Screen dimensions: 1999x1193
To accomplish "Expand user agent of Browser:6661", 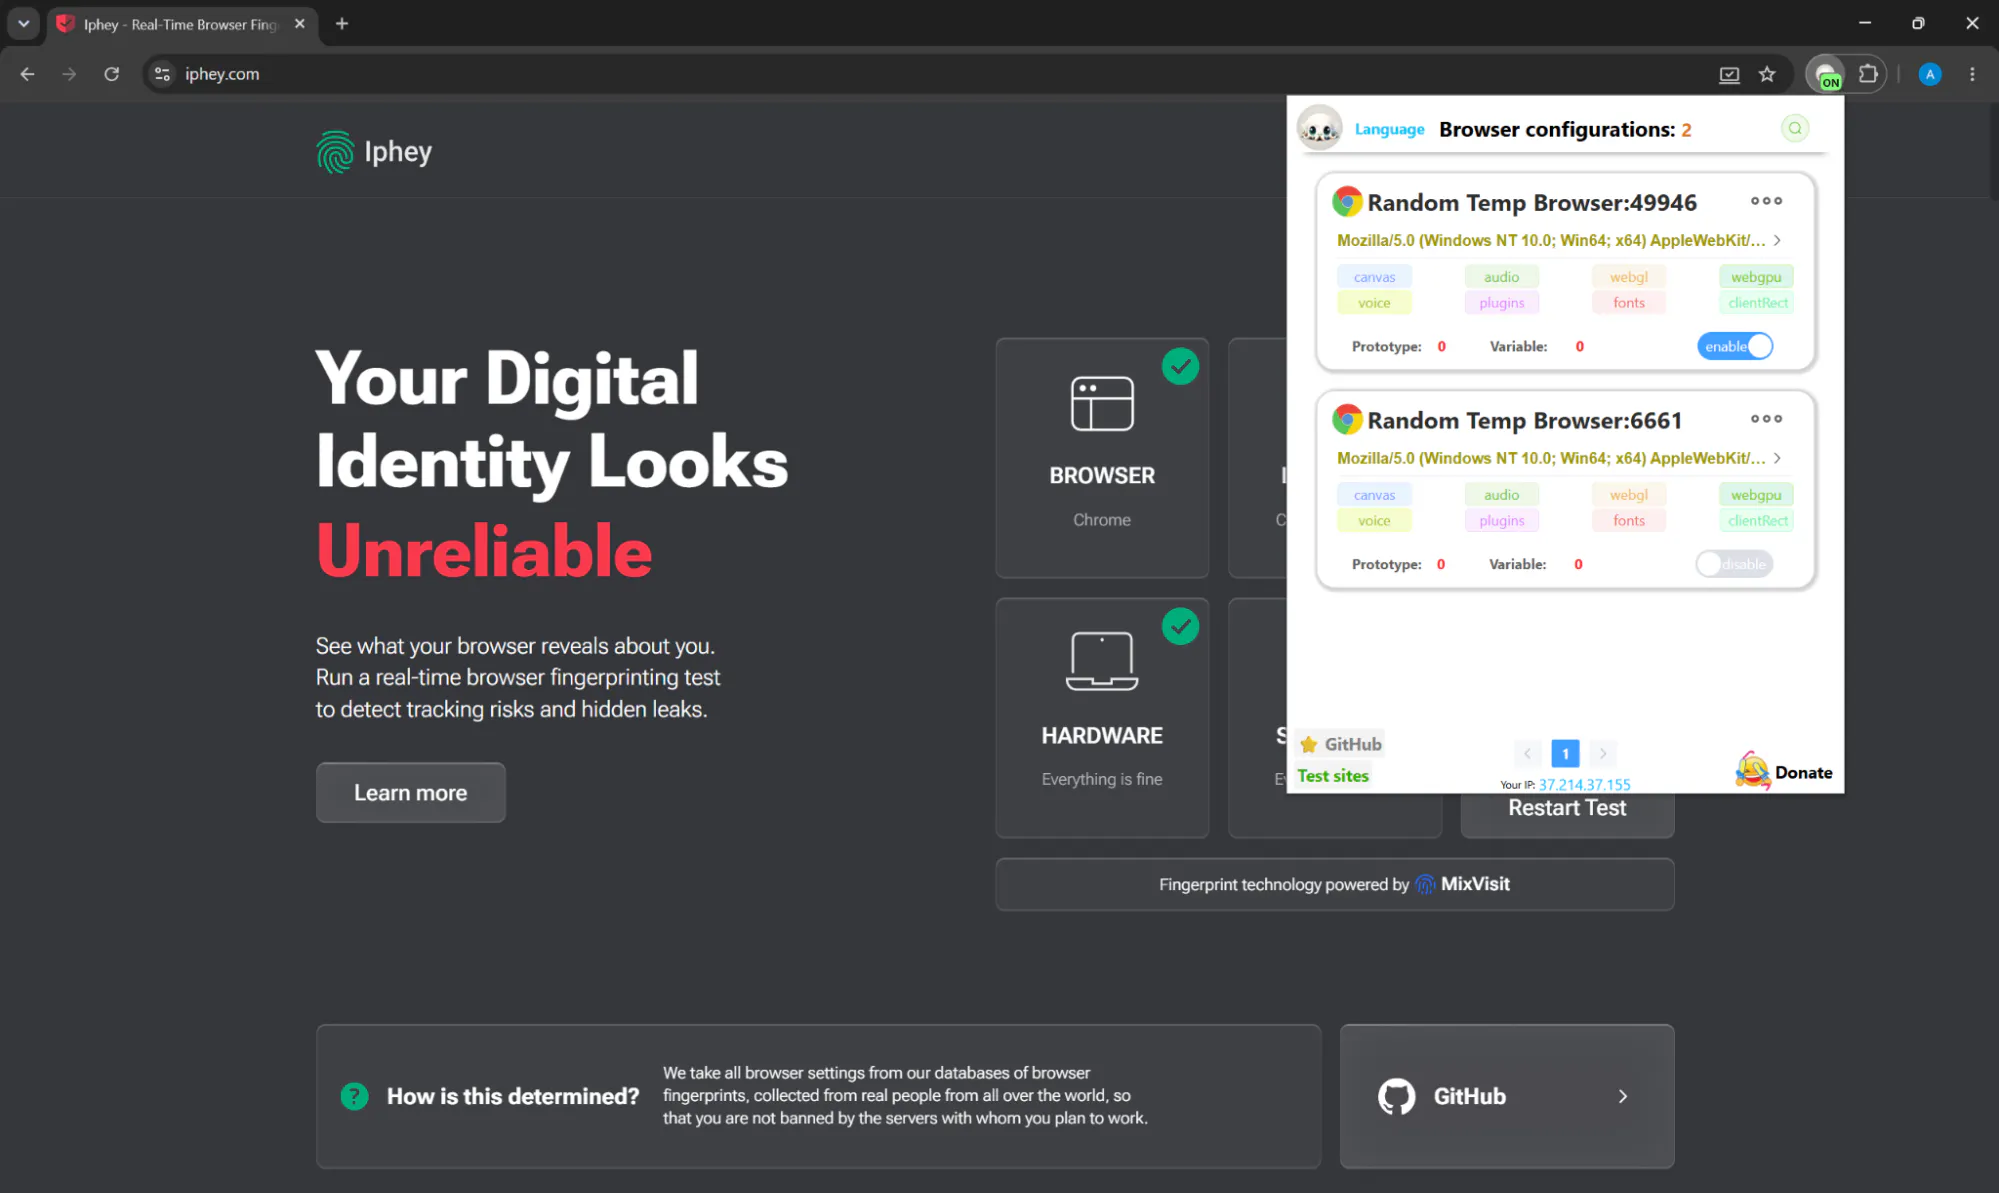I will (1777, 458).
